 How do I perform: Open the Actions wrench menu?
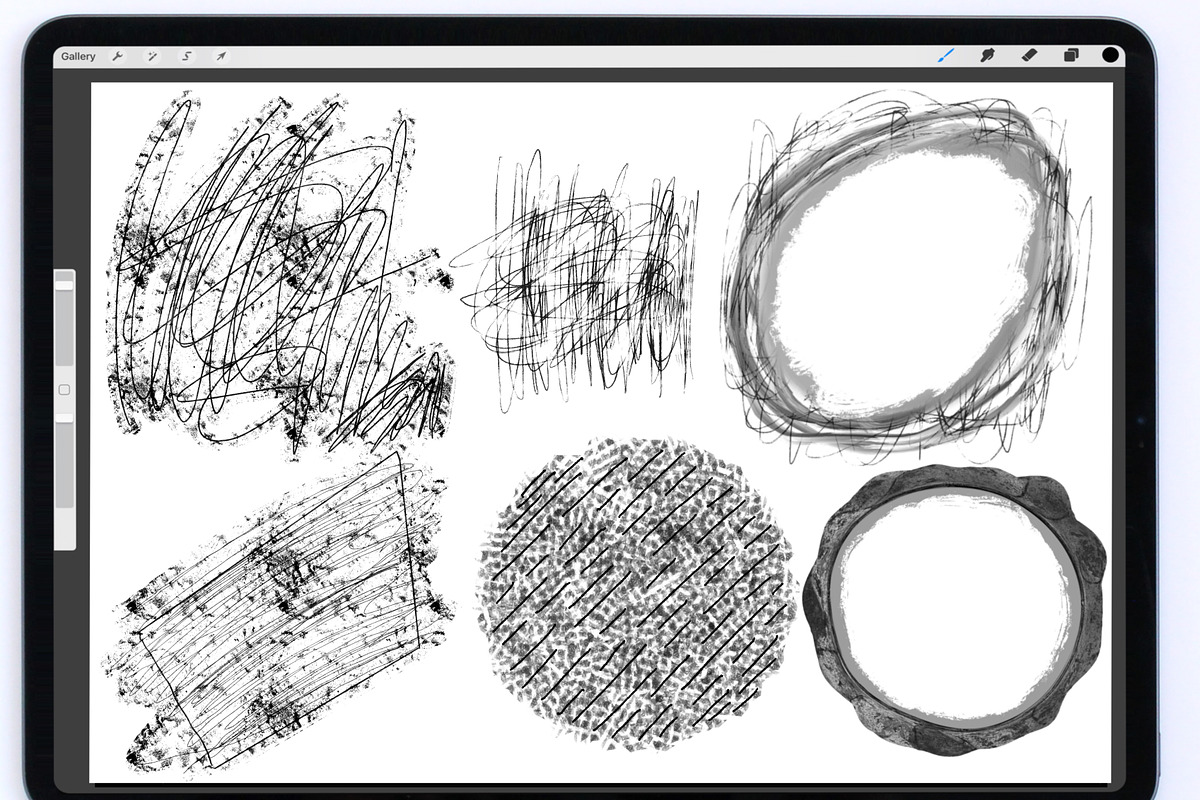click(x=117, y=56)
